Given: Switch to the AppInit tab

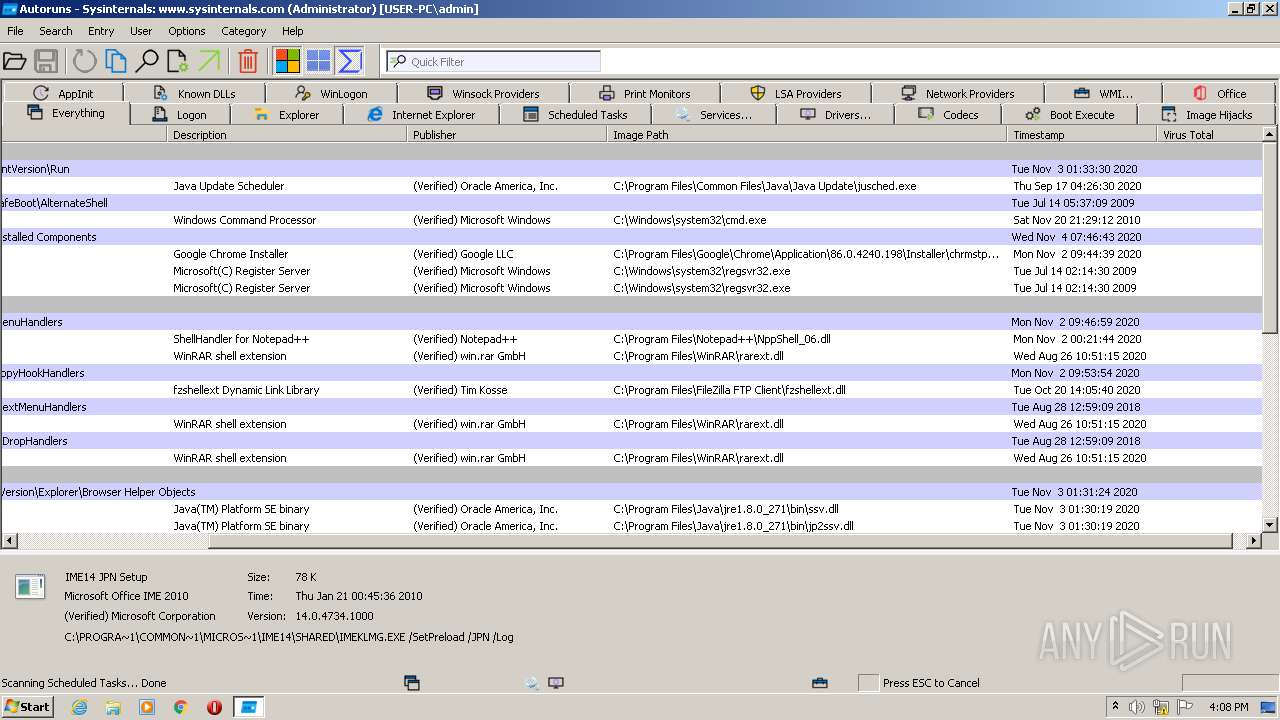Looking at the screenshot, I should pyautogui.click(x=63, y=93).
